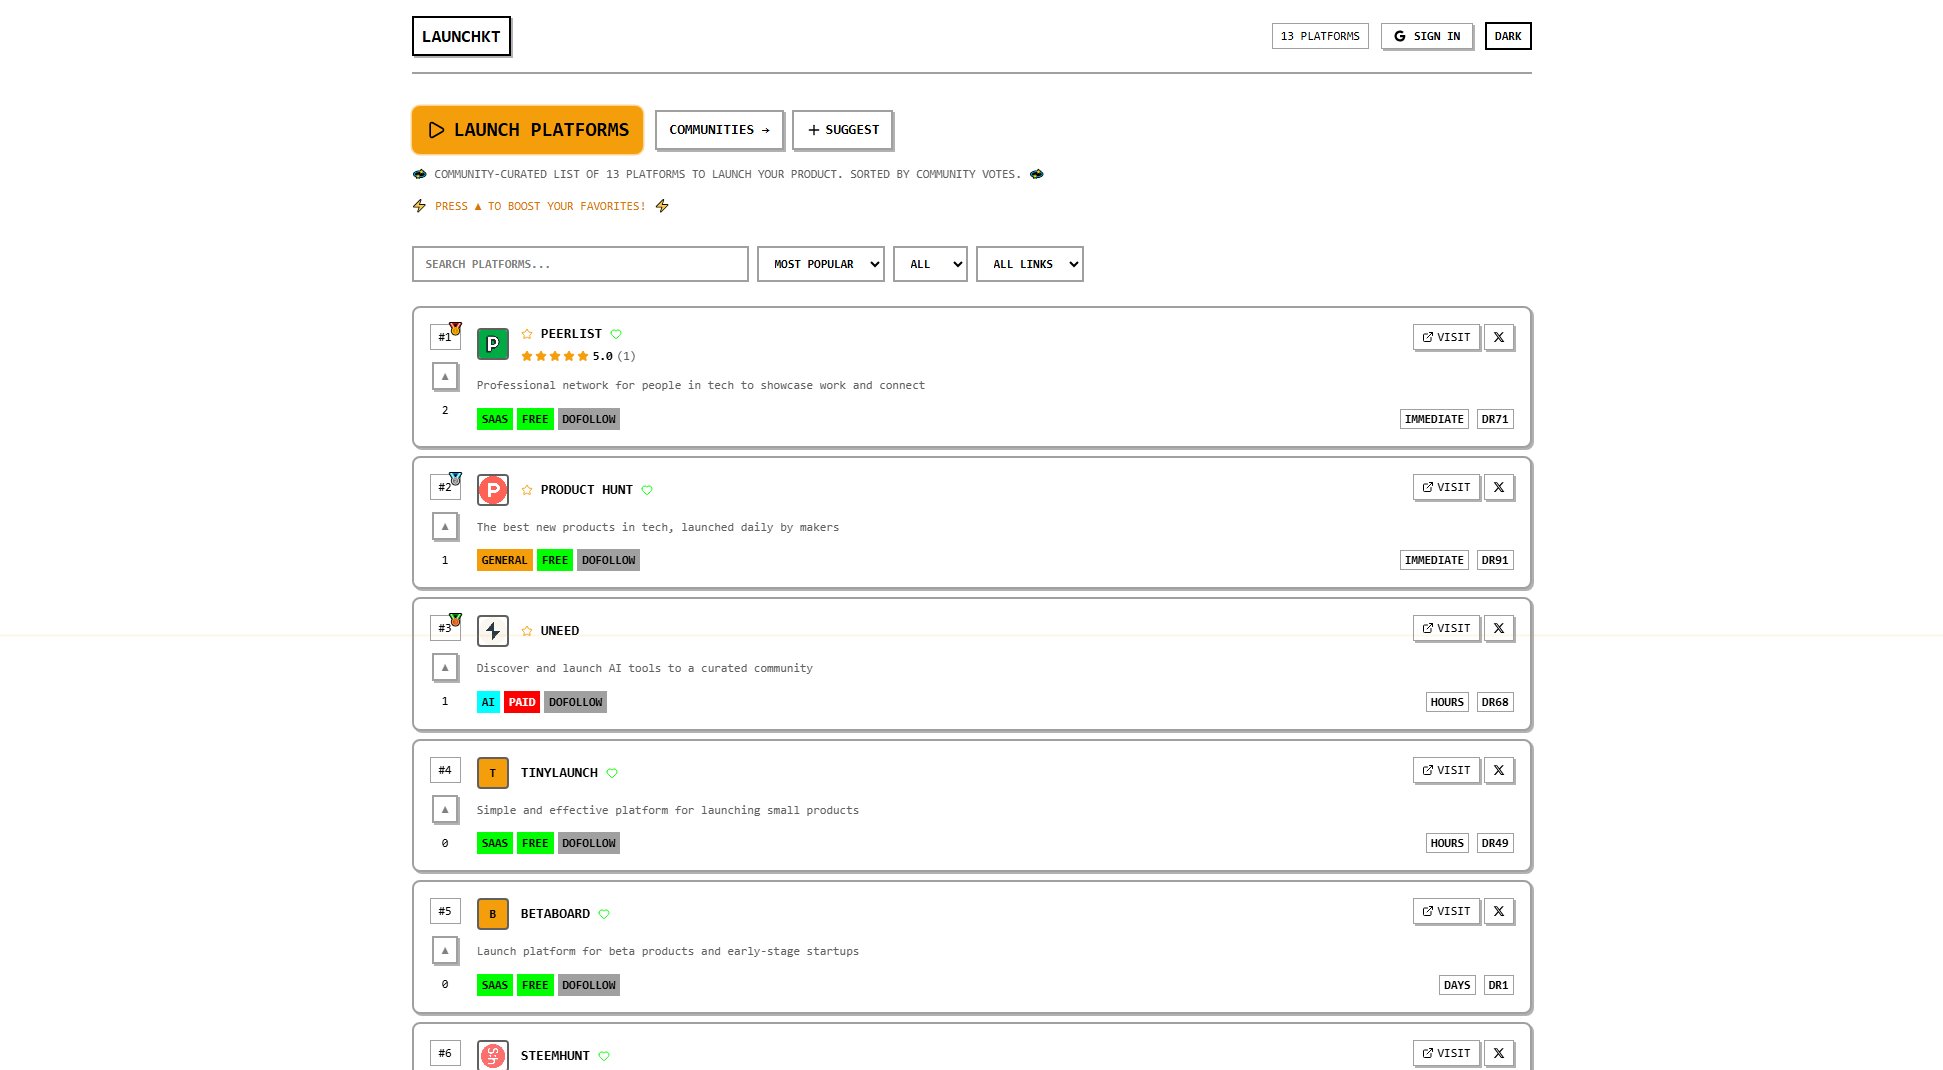Click the AI tag on Uneed

[x=488, y=702]
